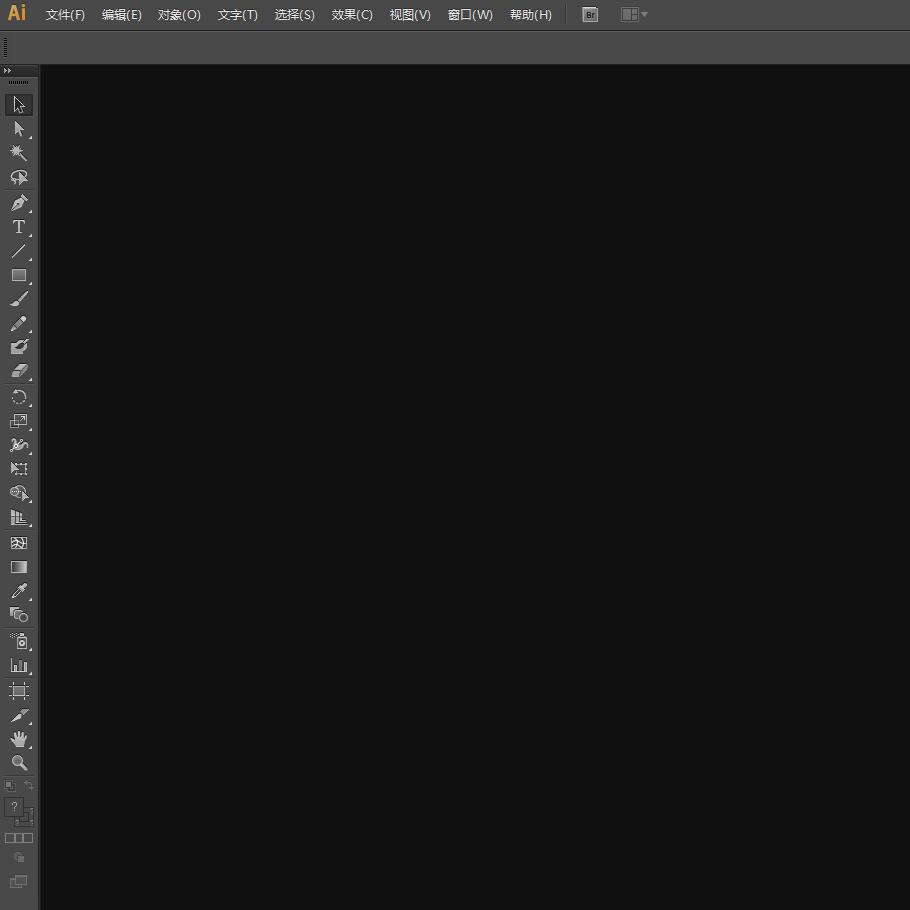Expand the tools panel with double arrows
The width and height of the screenshot is (910, 910).
[x=8, y=71]
